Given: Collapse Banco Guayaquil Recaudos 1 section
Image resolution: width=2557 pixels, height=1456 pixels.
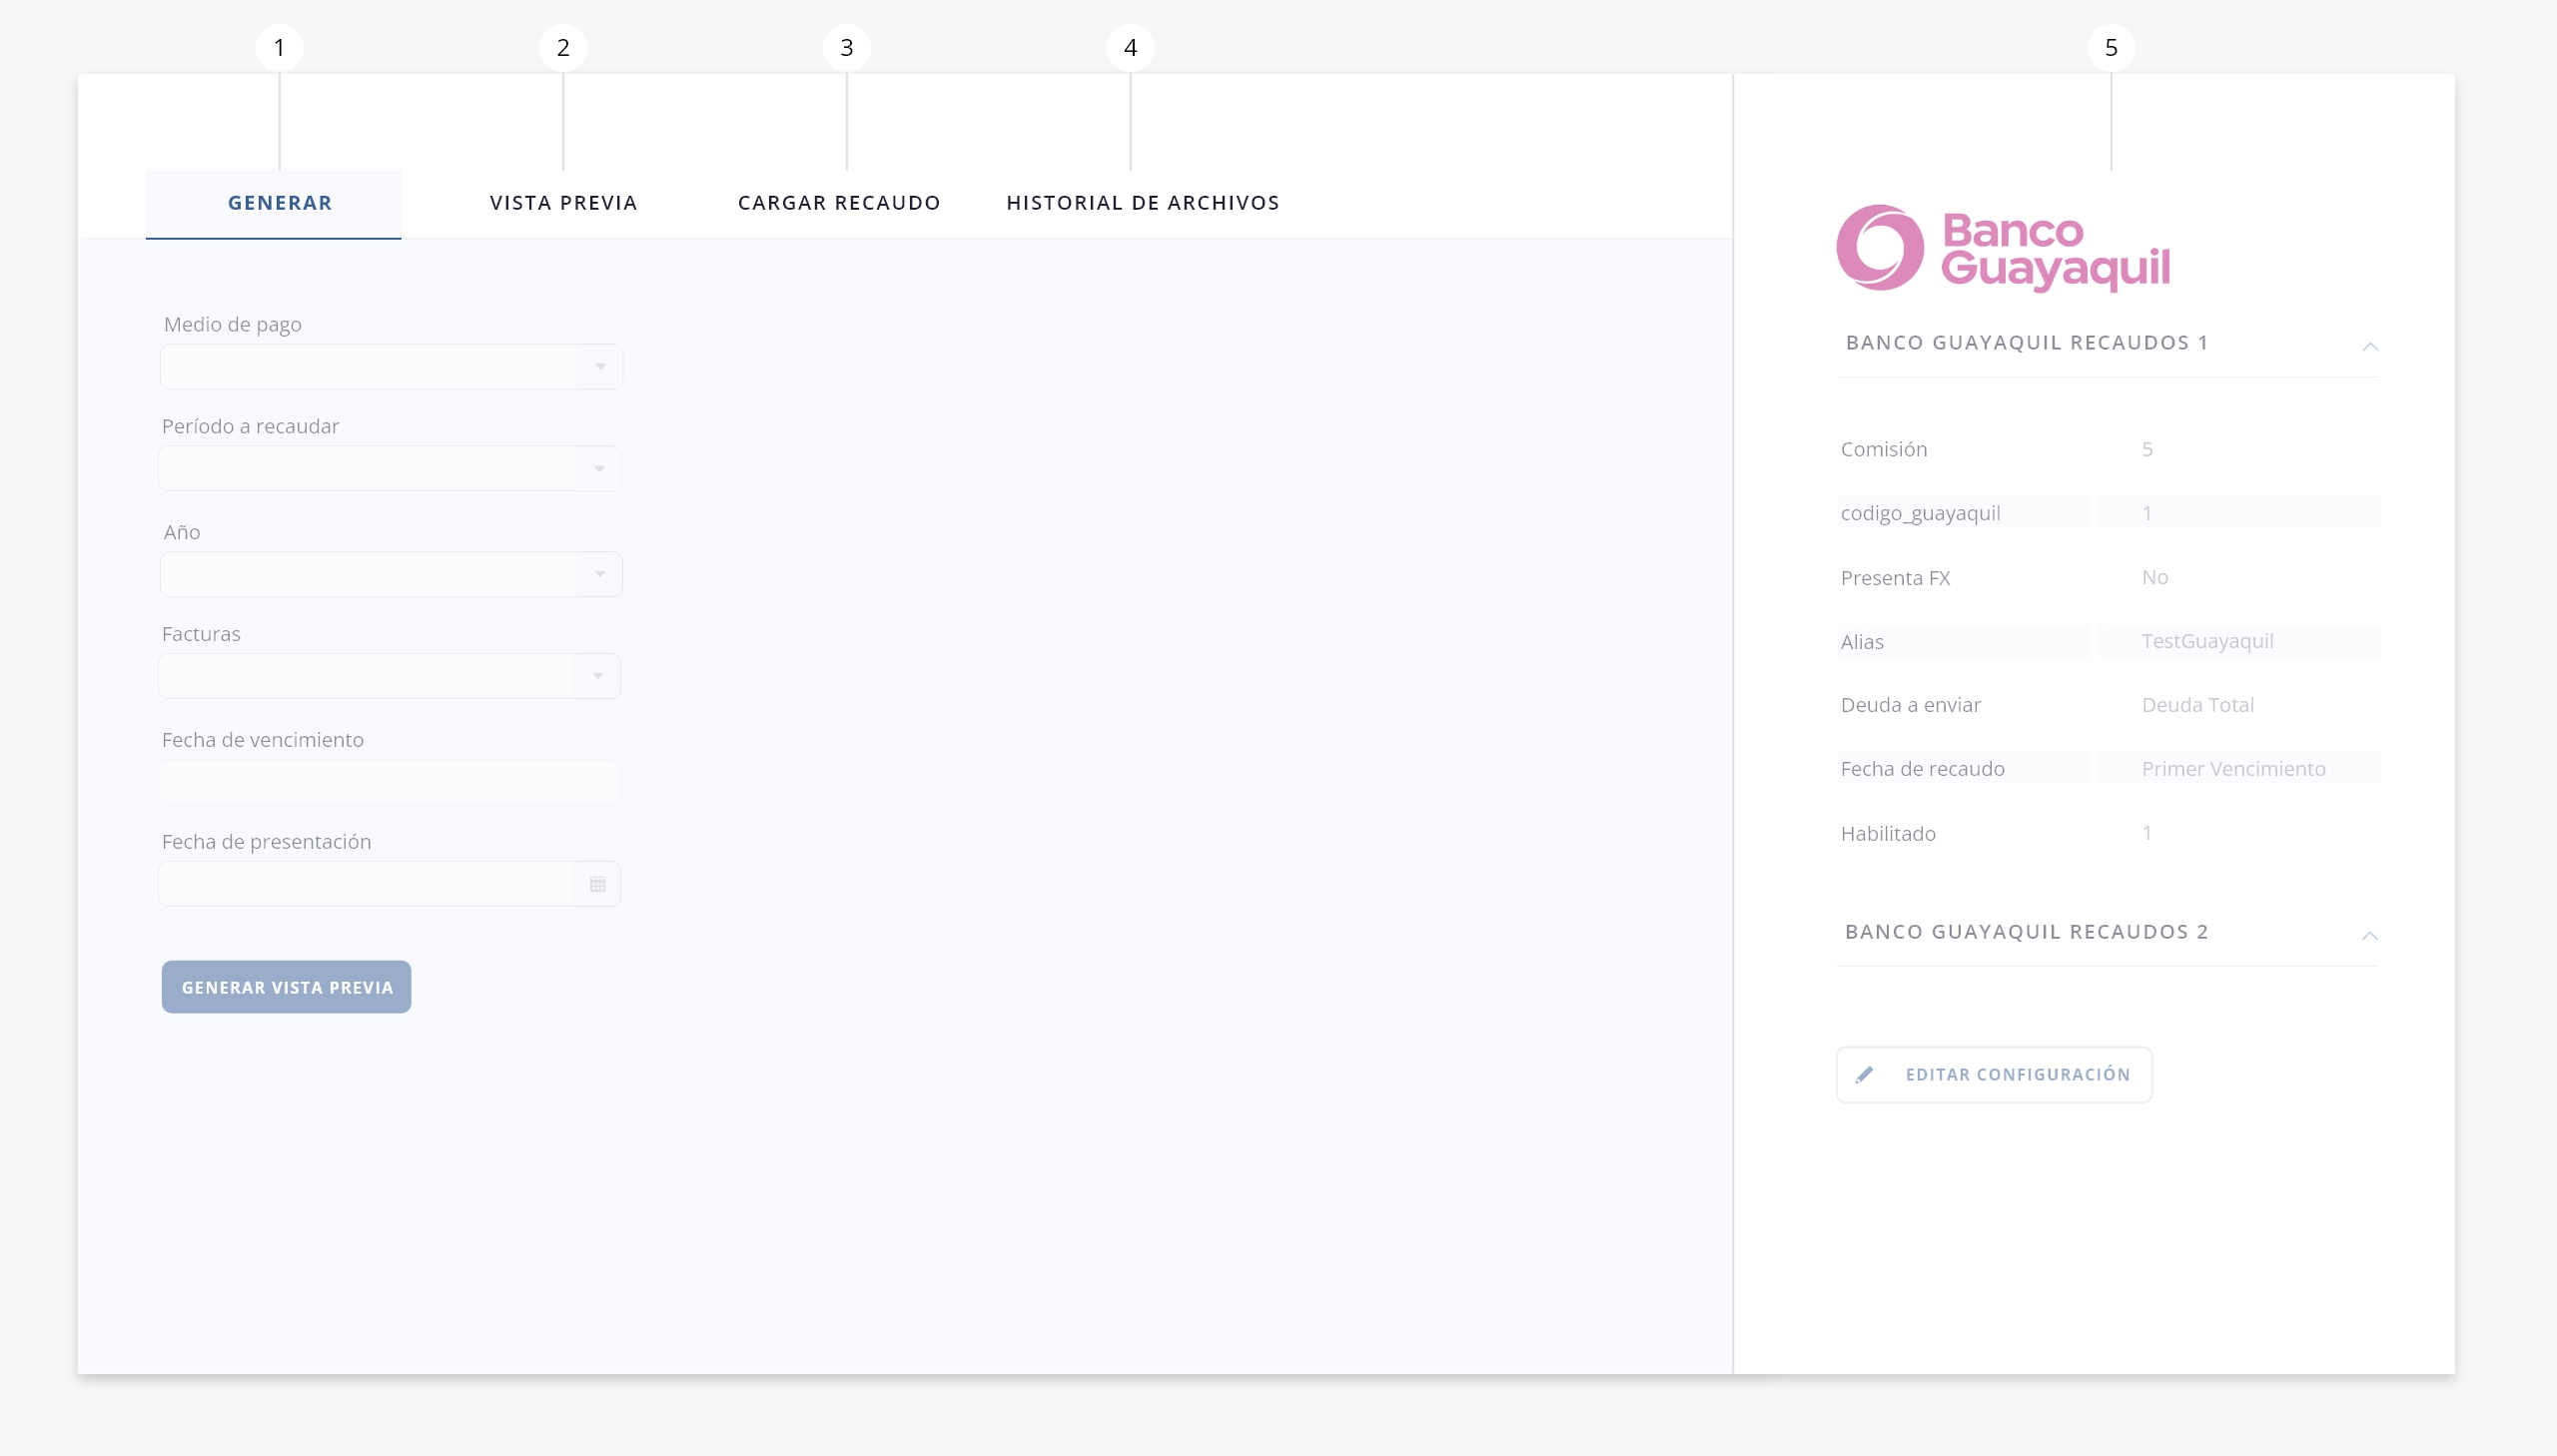Looking at the screenshot, I should click(2369, 346).
